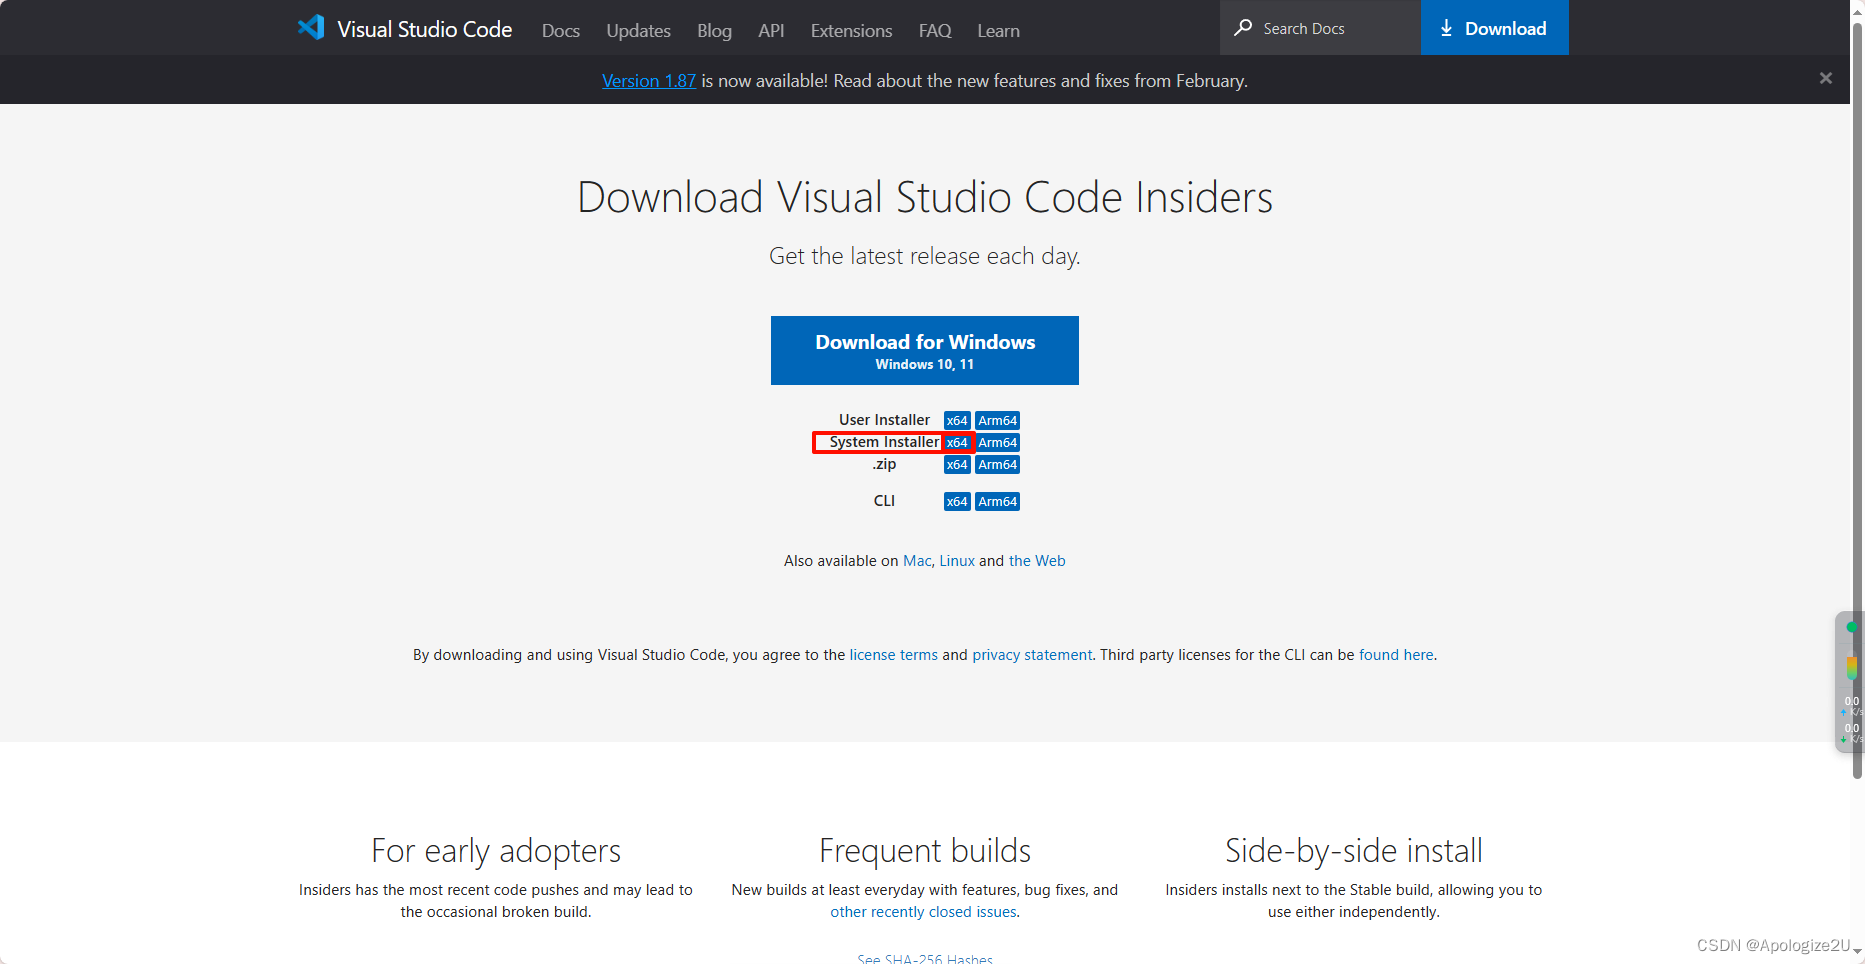
Task: Go to the Blog page
Action: [714, 31]
